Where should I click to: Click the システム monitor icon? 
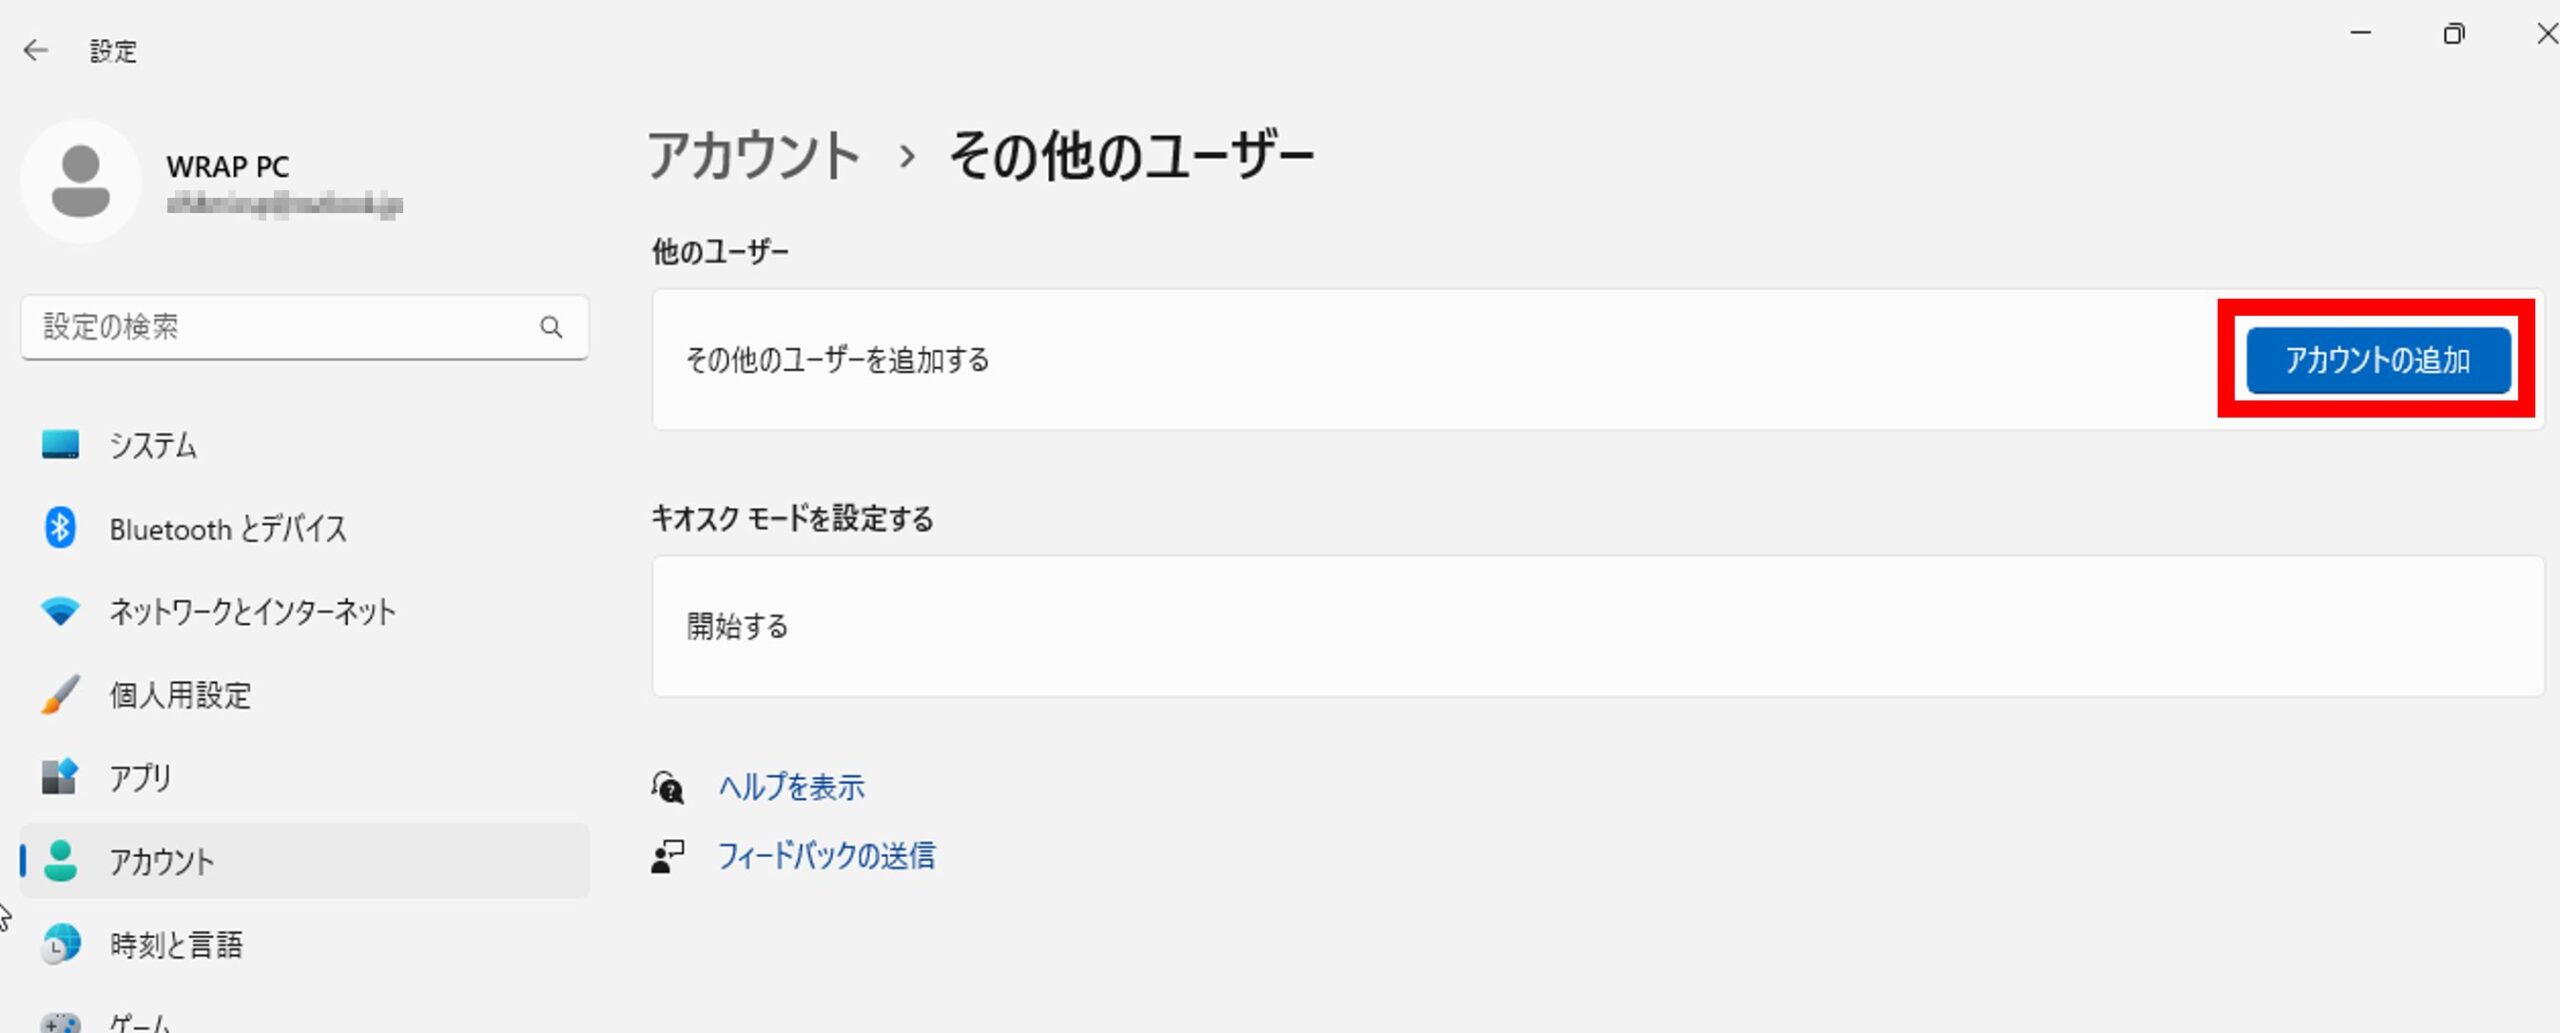click(60, 444)
